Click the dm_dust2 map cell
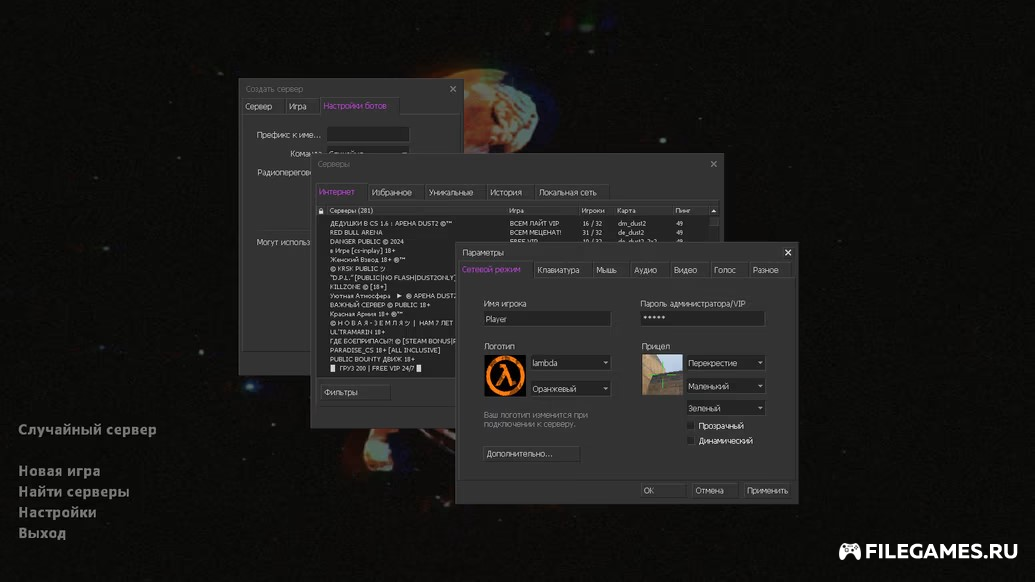1035x582 pixels. (632, 224)
